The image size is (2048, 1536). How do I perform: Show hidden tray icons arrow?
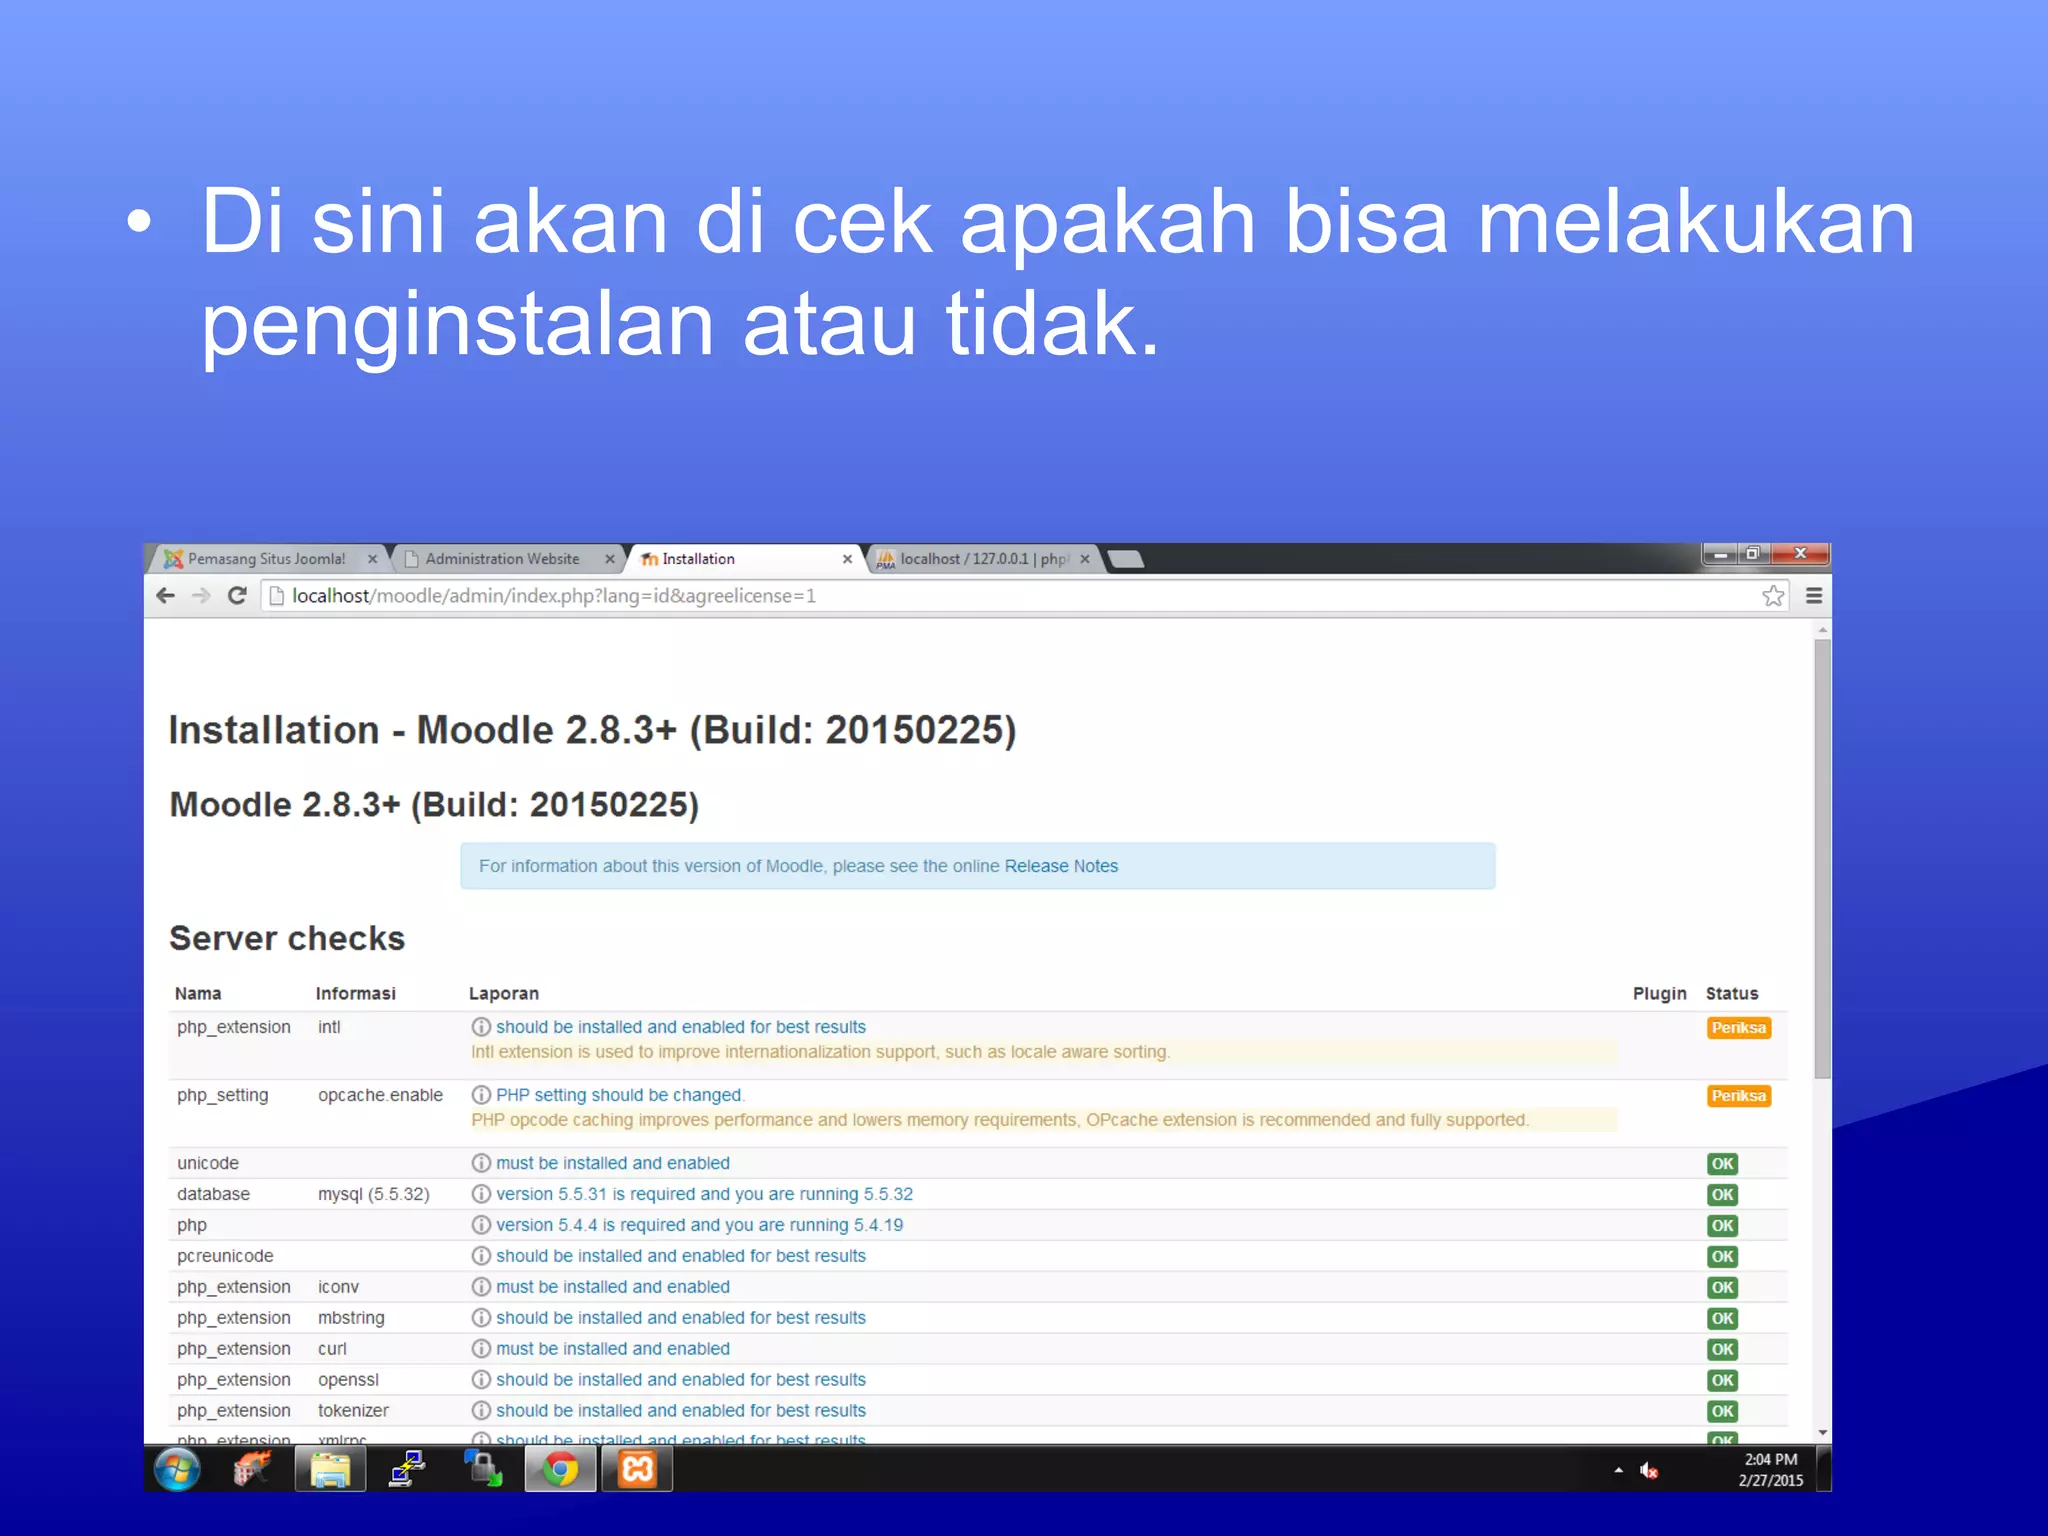click(1618, 1470)
